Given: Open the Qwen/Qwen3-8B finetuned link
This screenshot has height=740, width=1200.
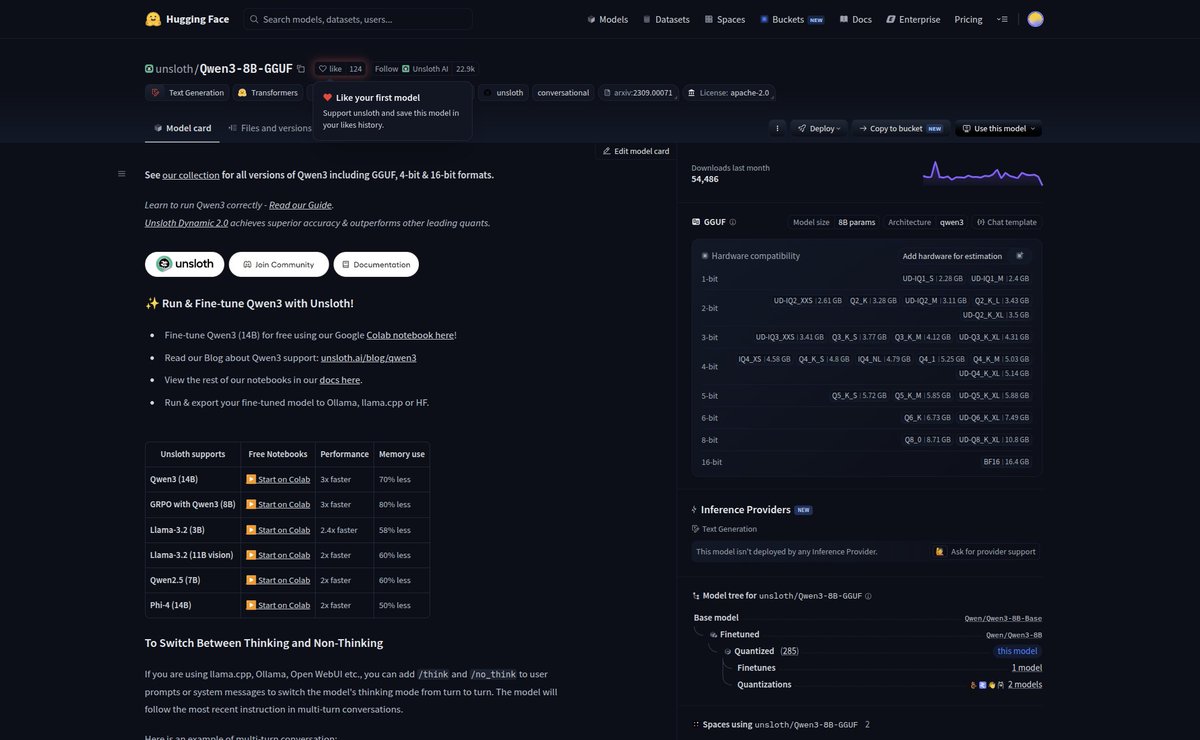Looking at the screenshot, I should coord(1014,635).
